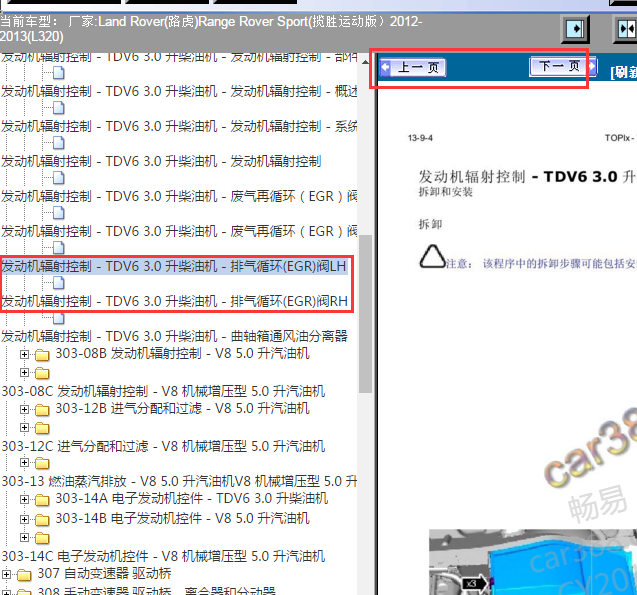Click the document icon of 曲轴箱通风油分离器 entry

pyautogui.click(x=59, y=318)
